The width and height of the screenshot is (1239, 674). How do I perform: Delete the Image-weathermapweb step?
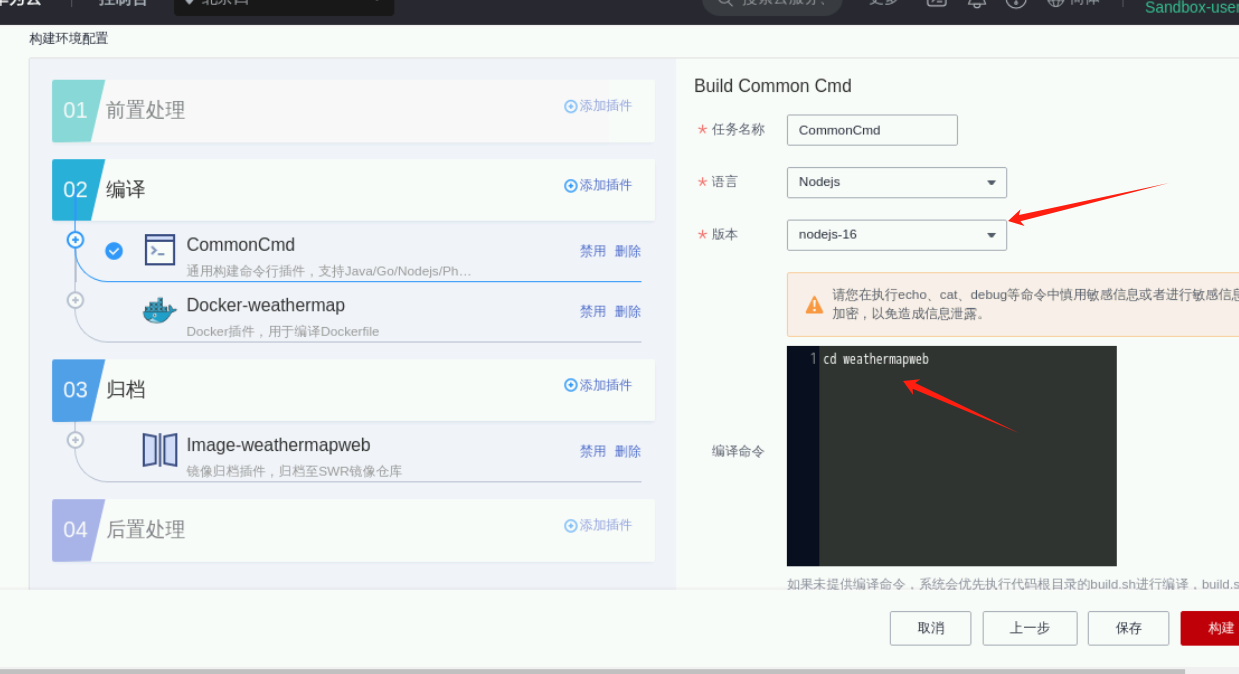pos(628,452)
